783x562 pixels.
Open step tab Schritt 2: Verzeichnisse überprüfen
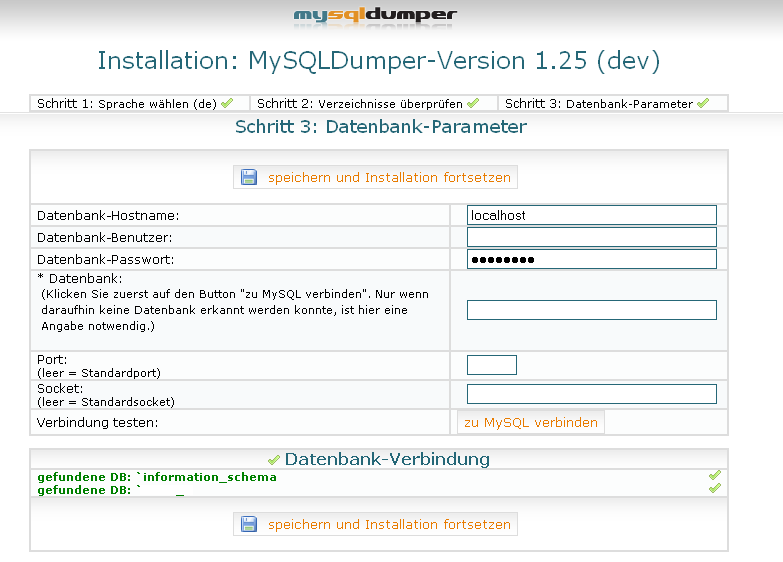click(x=374, y=103)
